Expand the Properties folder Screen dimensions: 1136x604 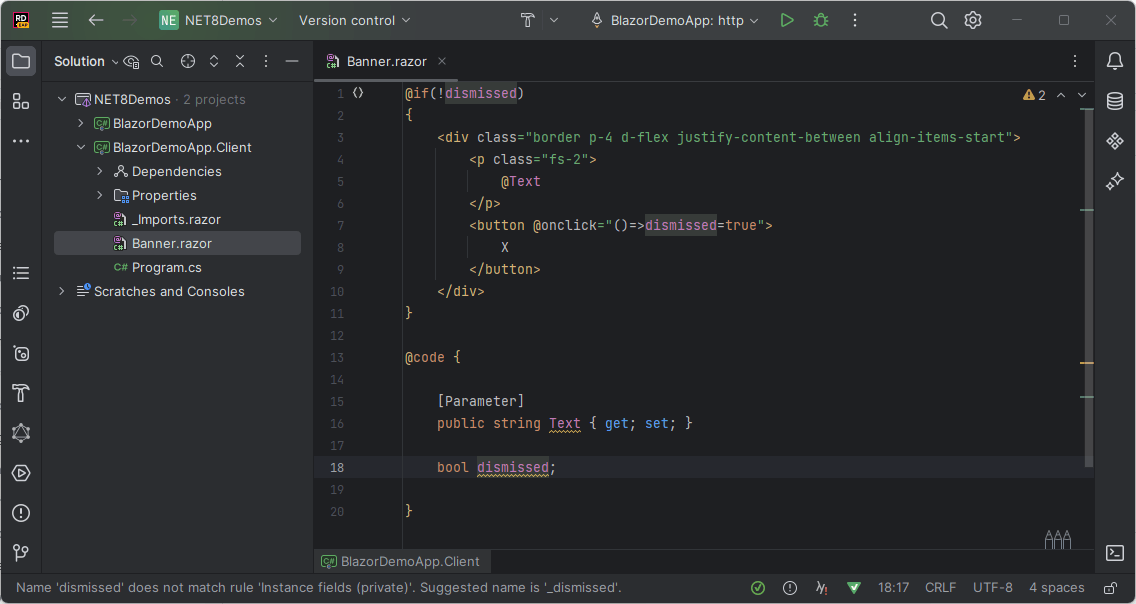tap(100, 195)
